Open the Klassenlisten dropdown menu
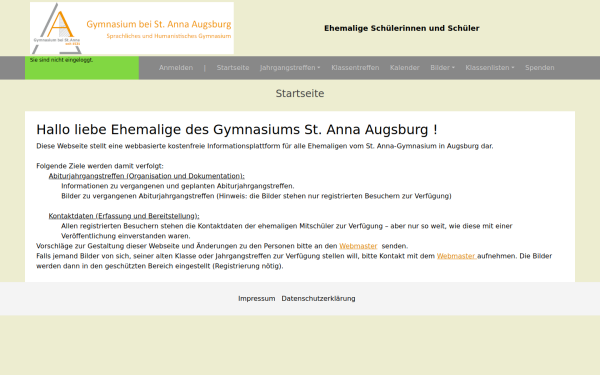600x375 pixels. point(490,68)
